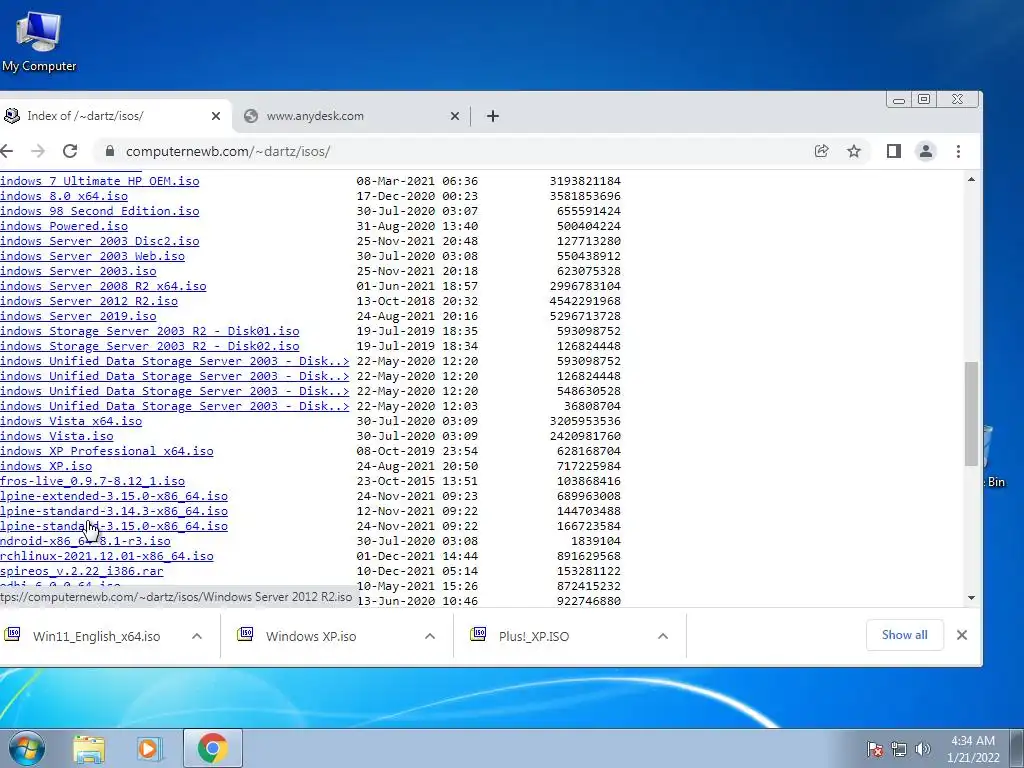Close the Index of /~dartz/isos/ tab
1024x768 pixels.
[x=216, y=116]
